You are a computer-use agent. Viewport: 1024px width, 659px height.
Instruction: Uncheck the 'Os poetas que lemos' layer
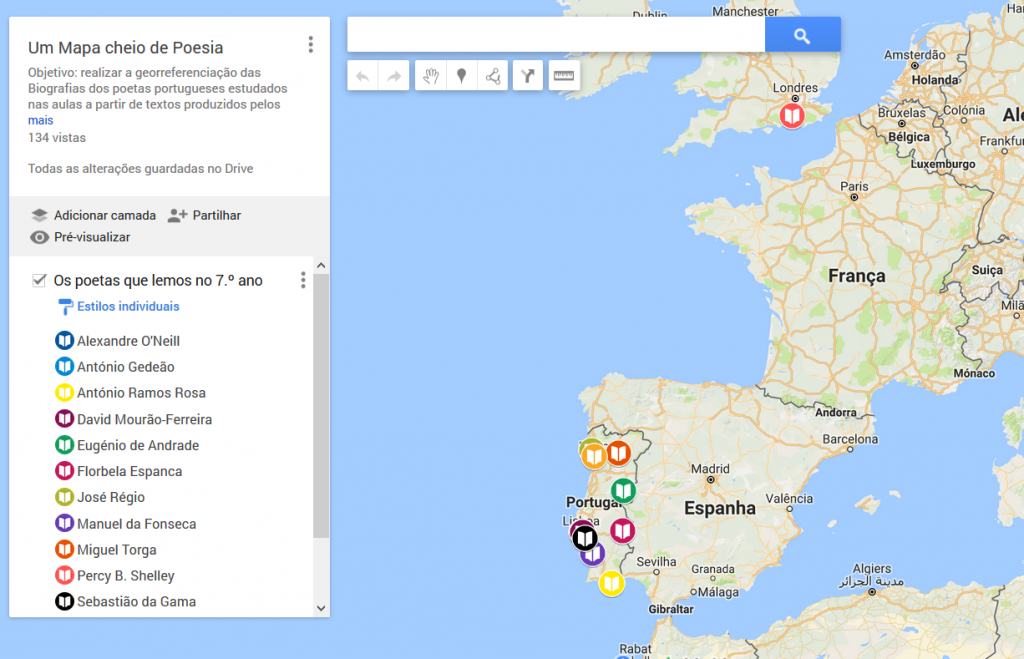(39, 280)
